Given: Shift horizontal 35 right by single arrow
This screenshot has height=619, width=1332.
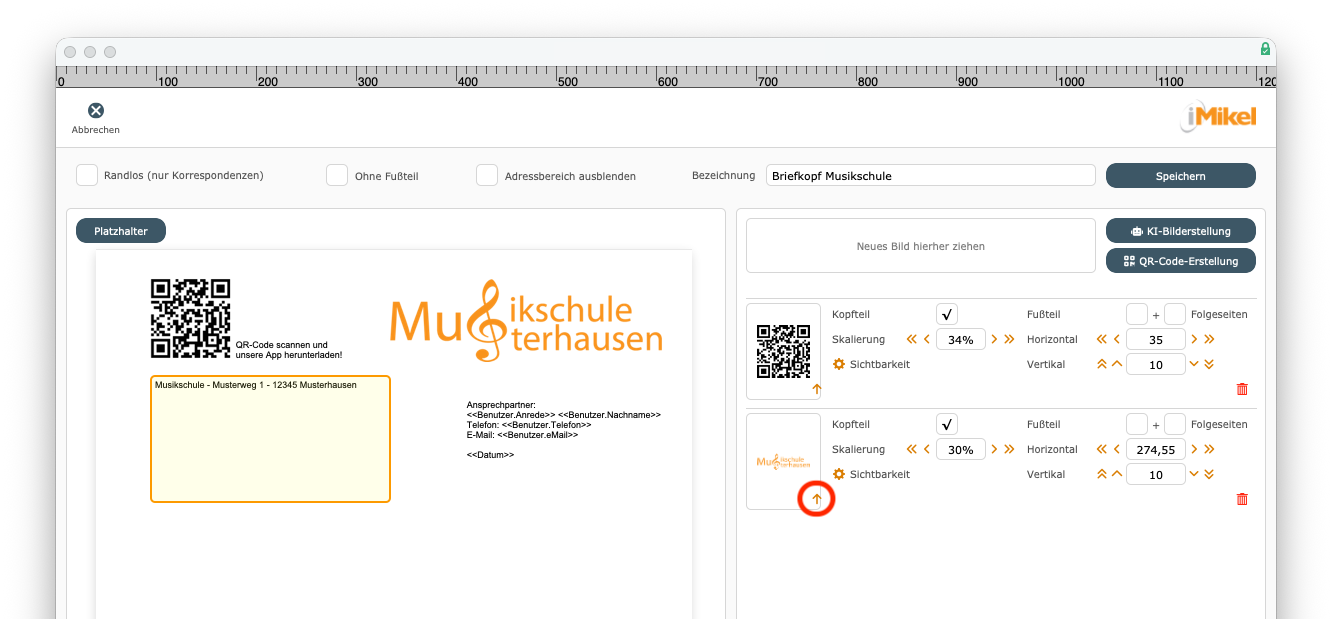Looking at the screenshot, I should 1194,339.
